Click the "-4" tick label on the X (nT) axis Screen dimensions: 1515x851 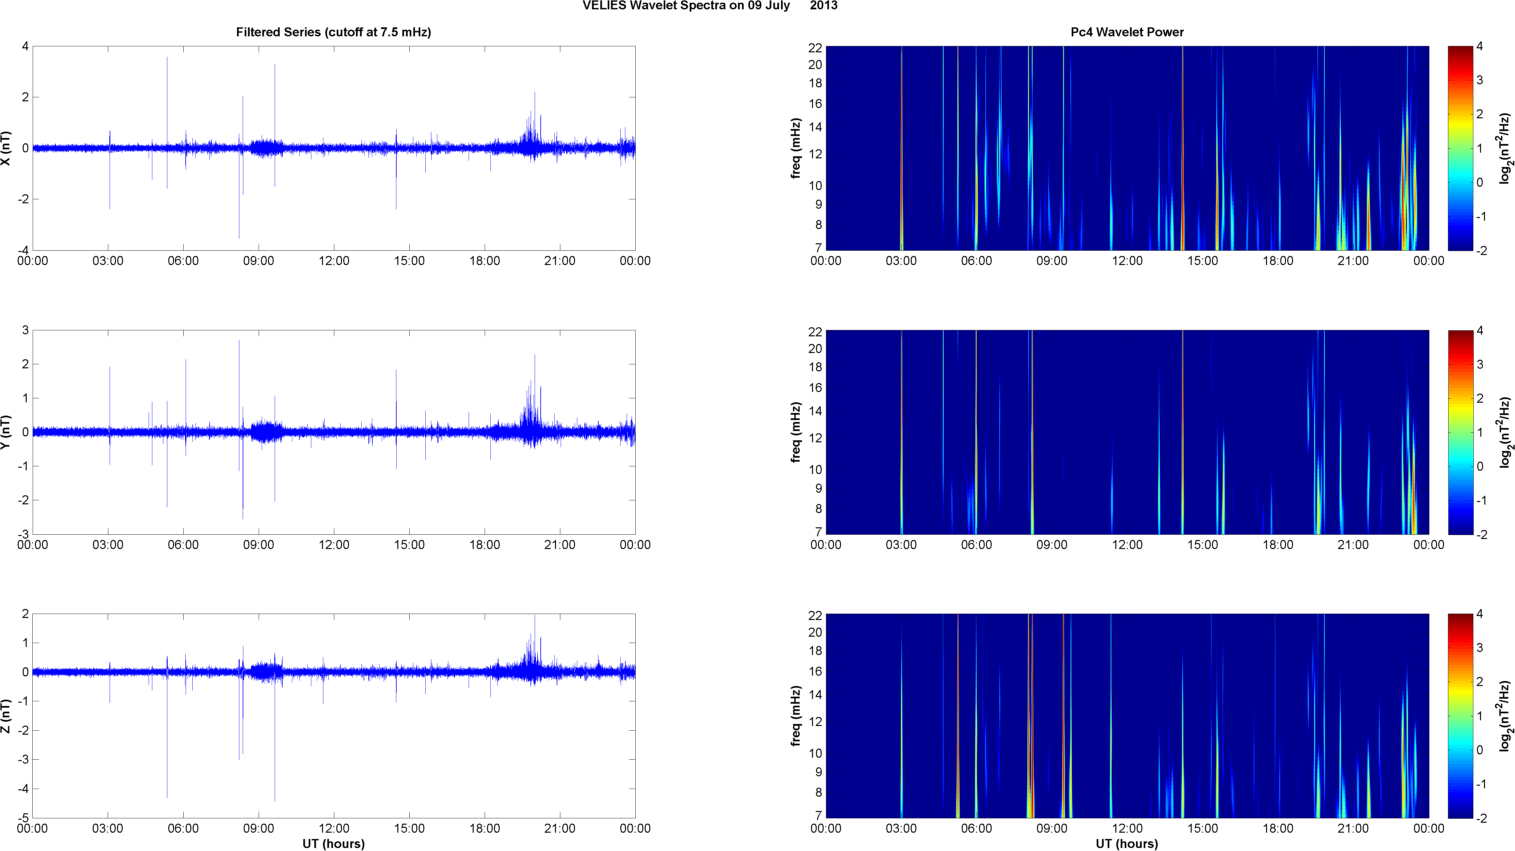coord(22,250)
